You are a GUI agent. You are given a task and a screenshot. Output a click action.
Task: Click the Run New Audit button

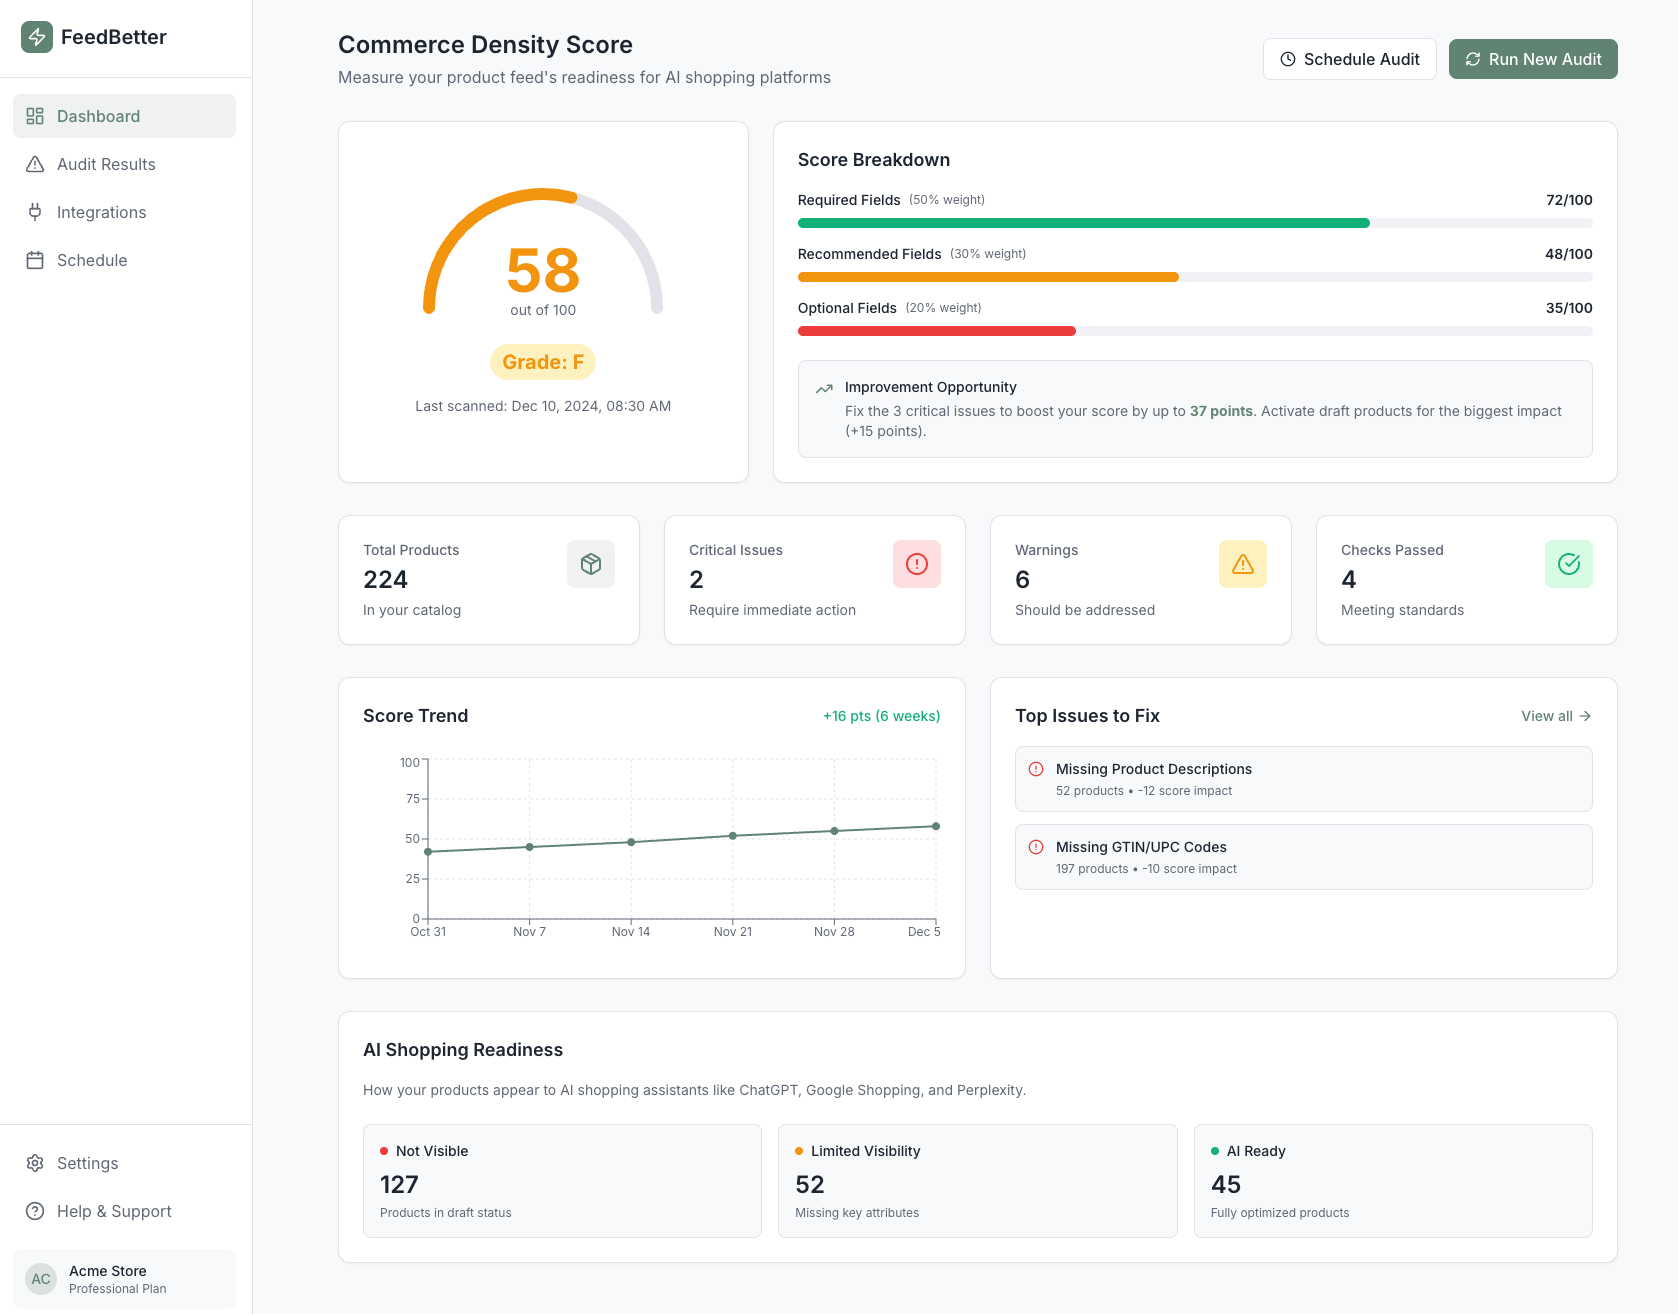coord(1532,59)
